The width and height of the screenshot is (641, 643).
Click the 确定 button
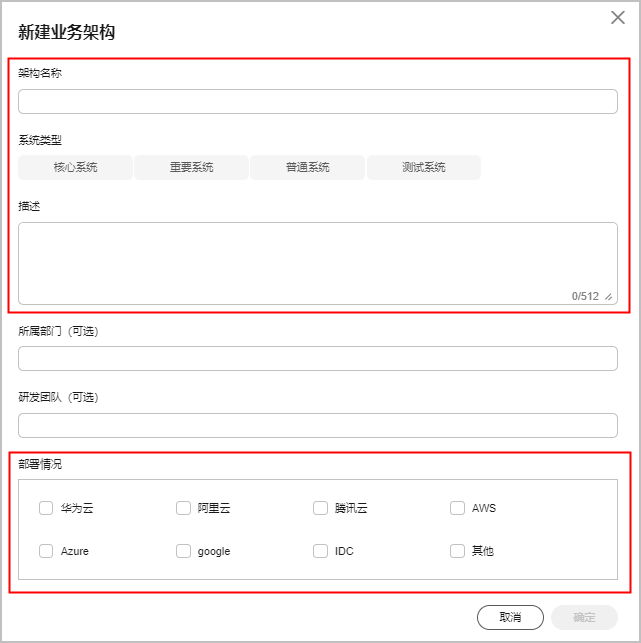584,617
